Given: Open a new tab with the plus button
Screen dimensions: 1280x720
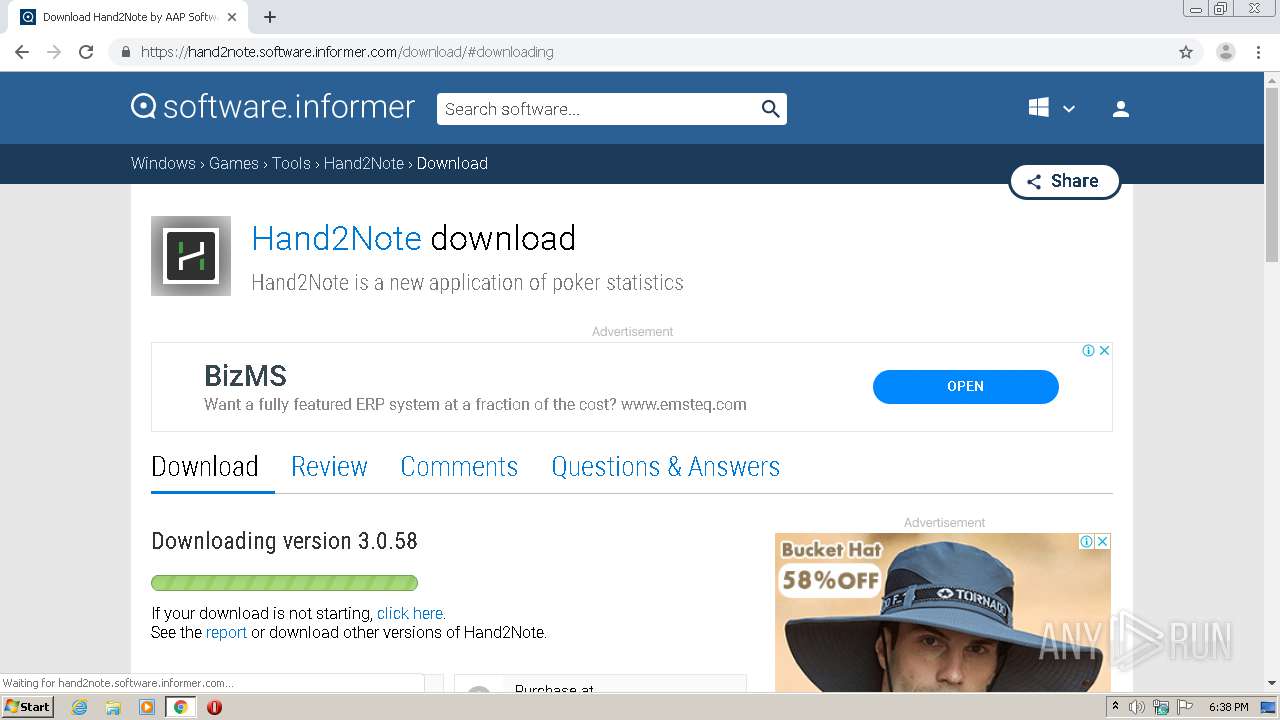Looking at the screenshot, I should click(x=270, y=17).
